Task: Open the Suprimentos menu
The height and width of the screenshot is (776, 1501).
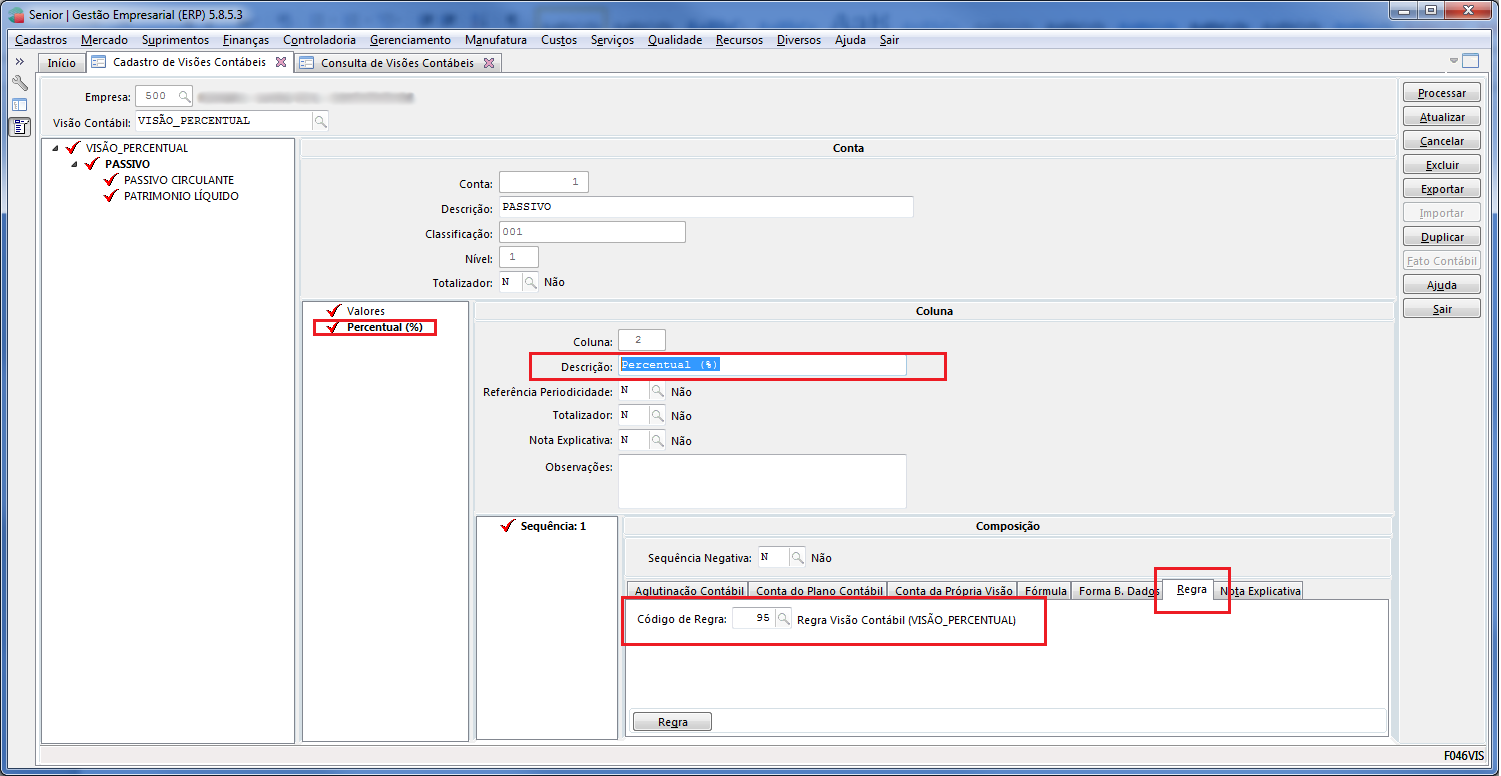Action: (x=176, y=40)
